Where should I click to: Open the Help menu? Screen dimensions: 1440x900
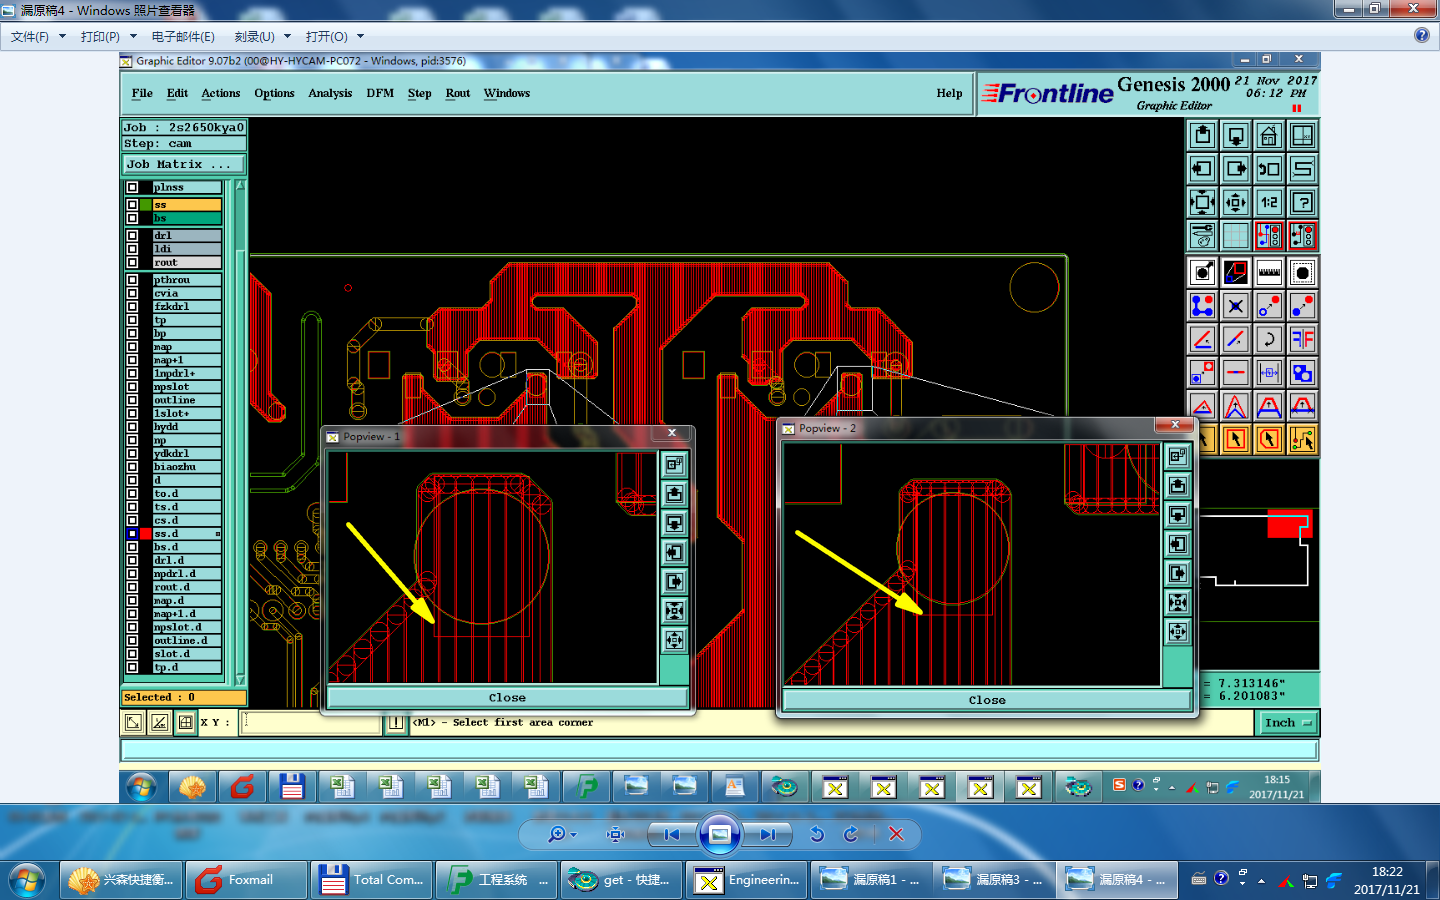click(949, 93)
